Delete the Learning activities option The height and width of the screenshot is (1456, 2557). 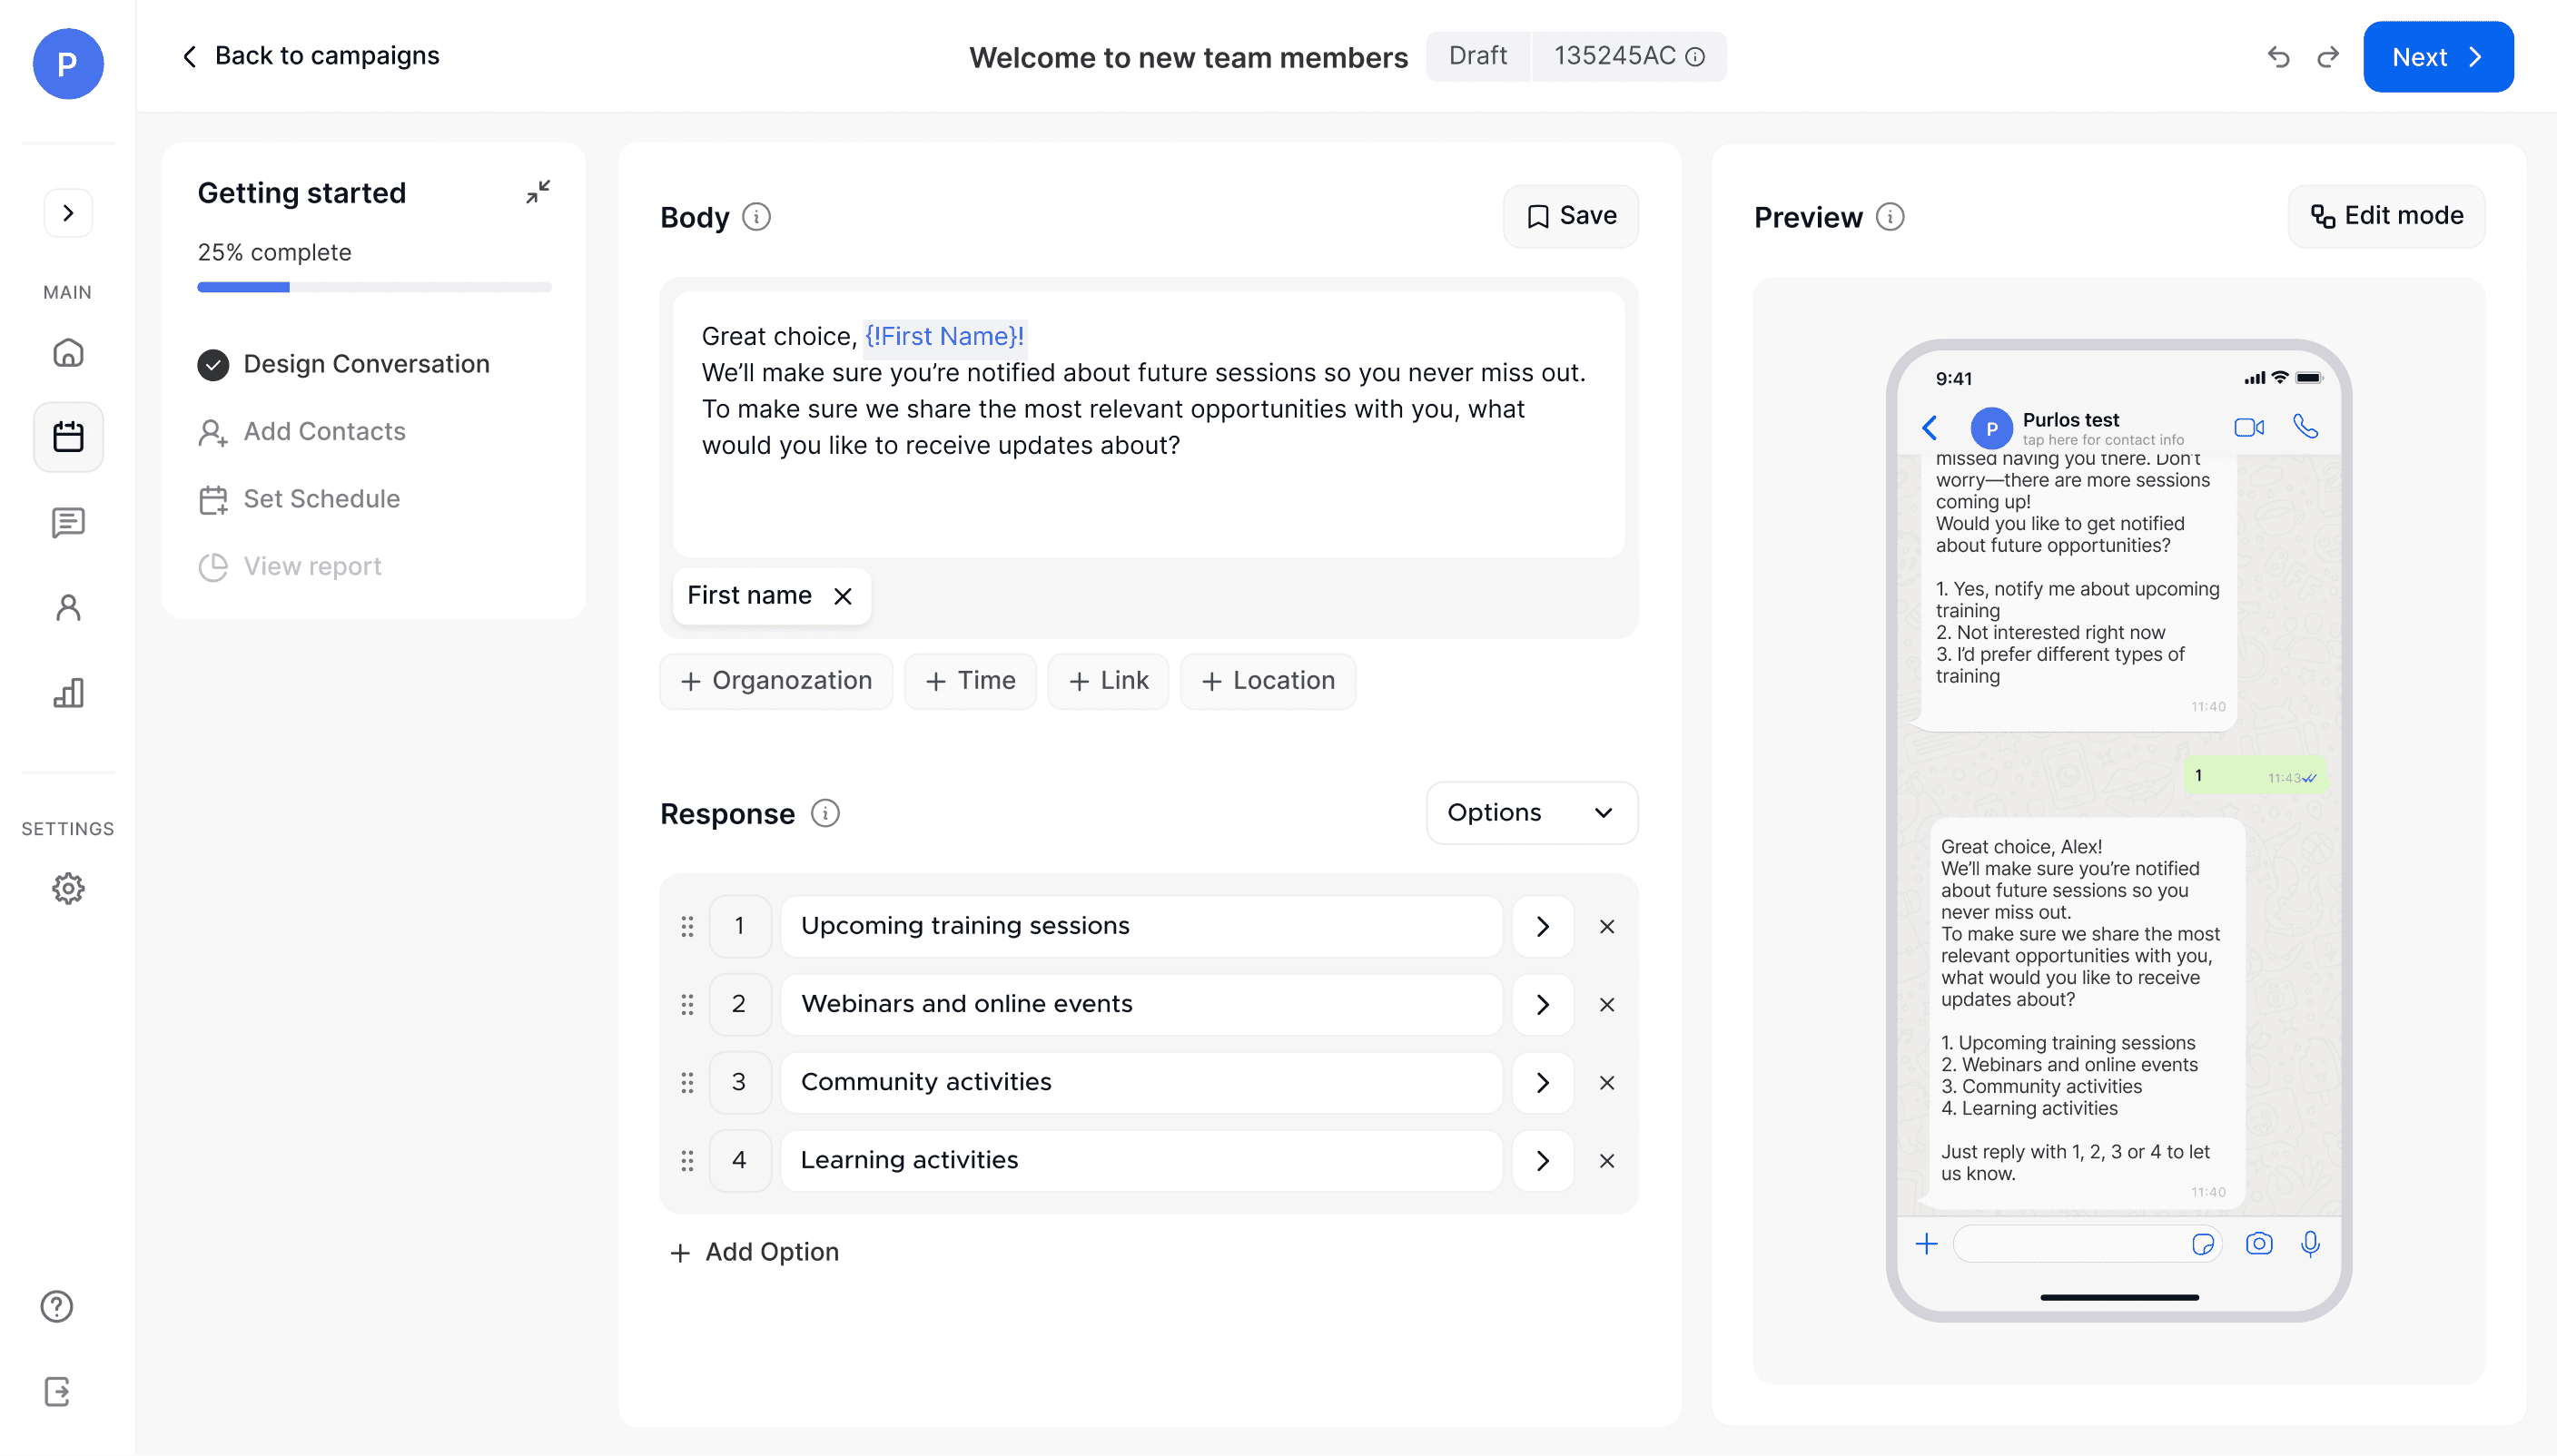click(x=1607, y=1161)
